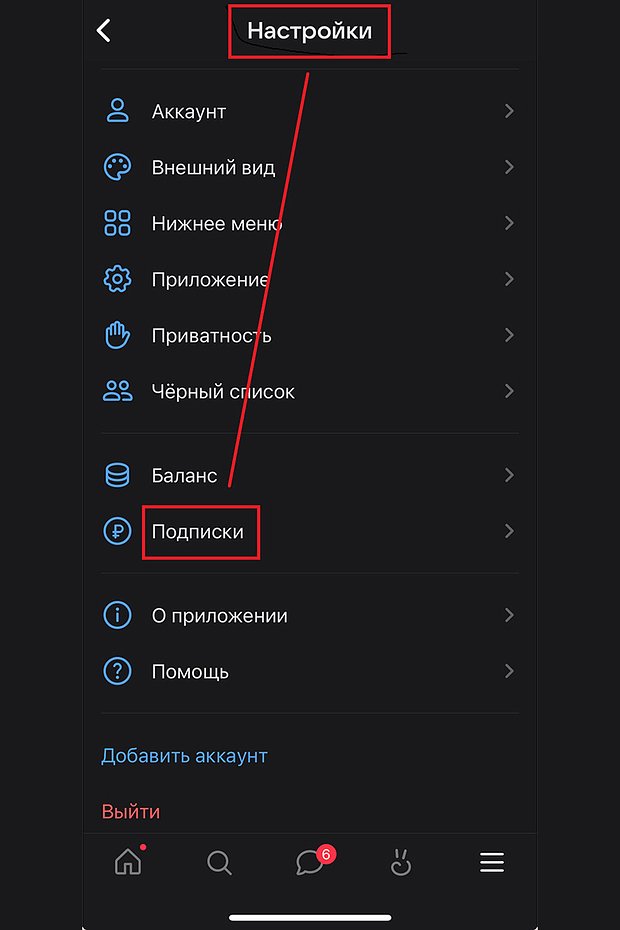Screen dimensions: 620x930
Task: Tap the Приложение gear icon
Action: (x=117, y=279)
